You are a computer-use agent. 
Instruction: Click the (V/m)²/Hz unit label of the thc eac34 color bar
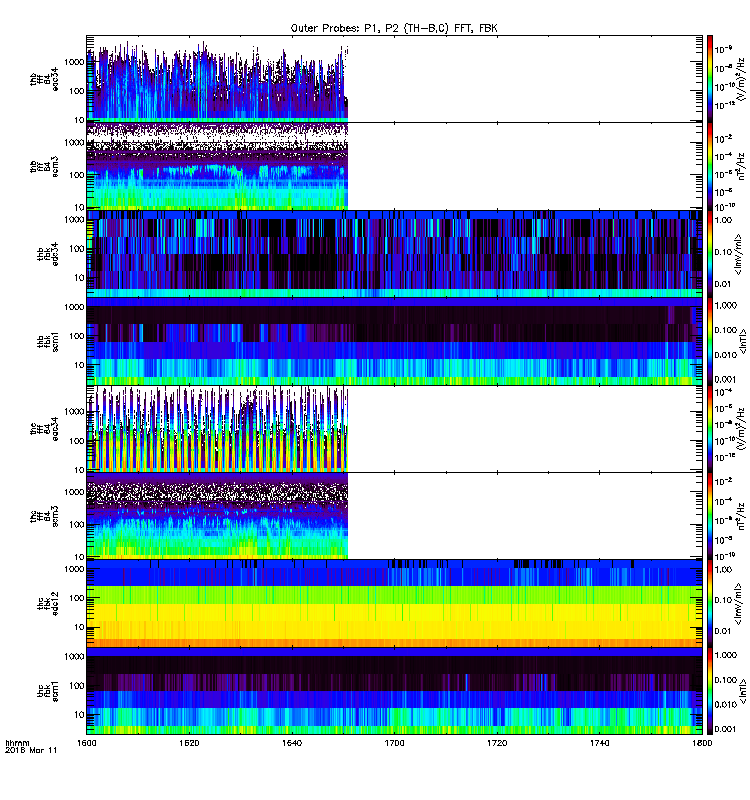coord(743,429)
